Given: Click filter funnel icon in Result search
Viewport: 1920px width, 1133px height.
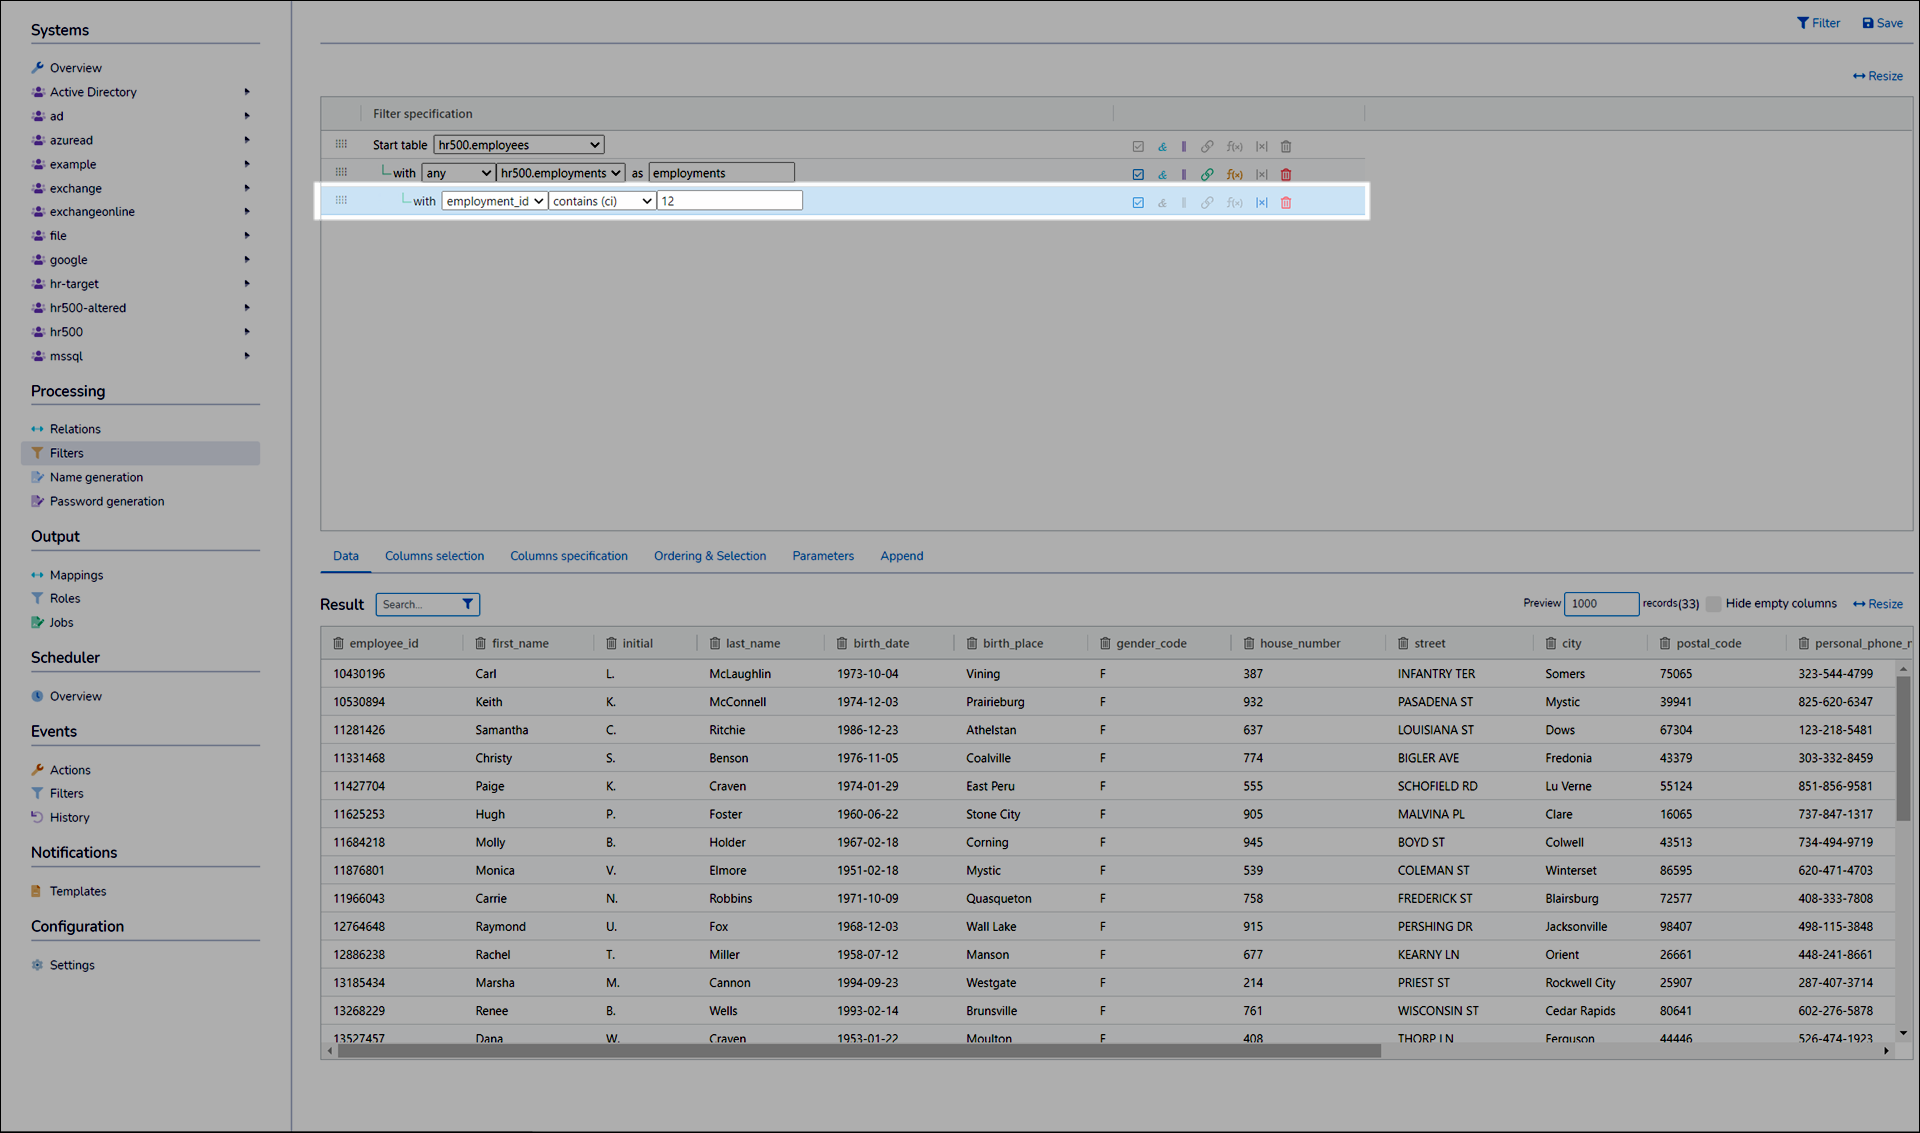Looking at the screenshot, I should tap(467, 604).
